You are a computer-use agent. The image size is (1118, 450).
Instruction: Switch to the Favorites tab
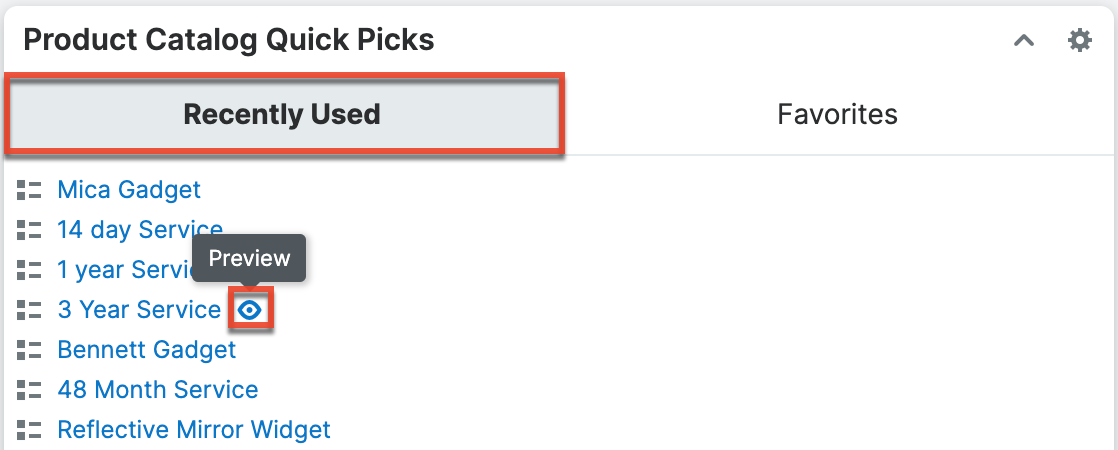click(837, 114)
